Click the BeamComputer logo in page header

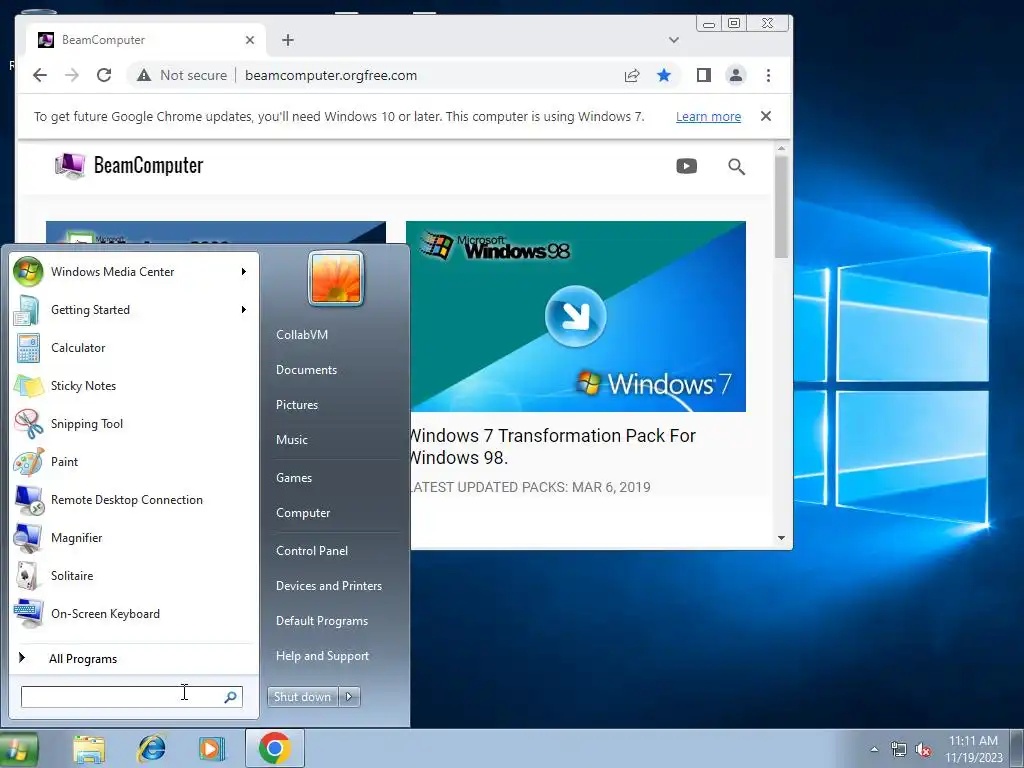click(x=129, y=165)
